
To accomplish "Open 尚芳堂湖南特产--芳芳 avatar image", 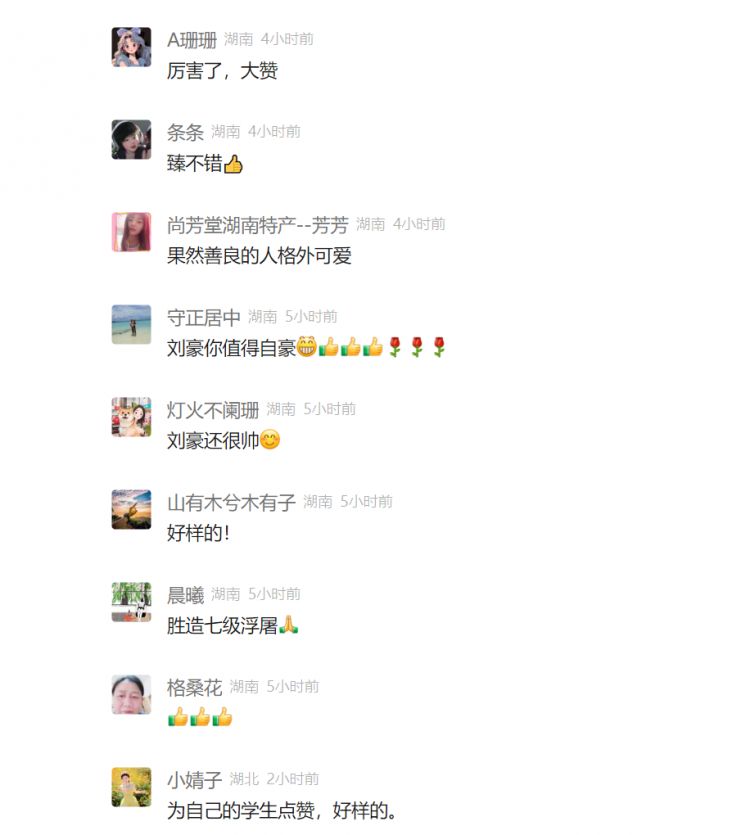I will point(131,232).
